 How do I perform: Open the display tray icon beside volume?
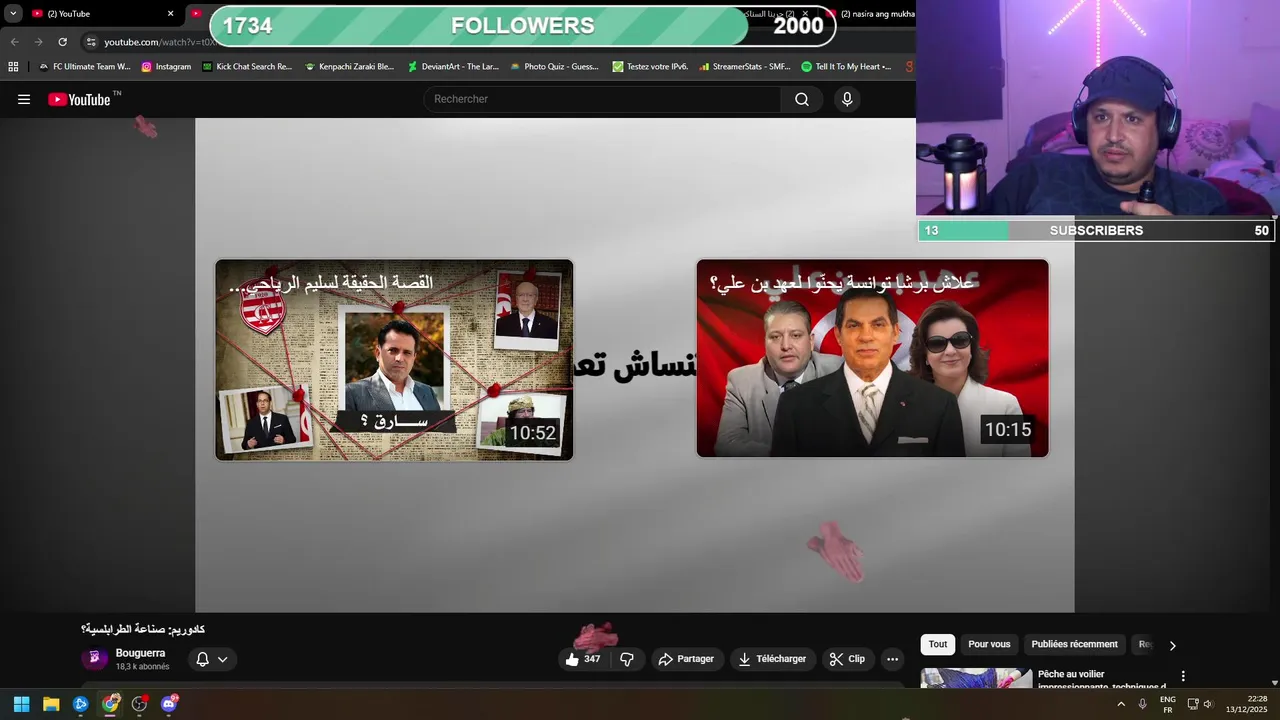click(1192, 704)
